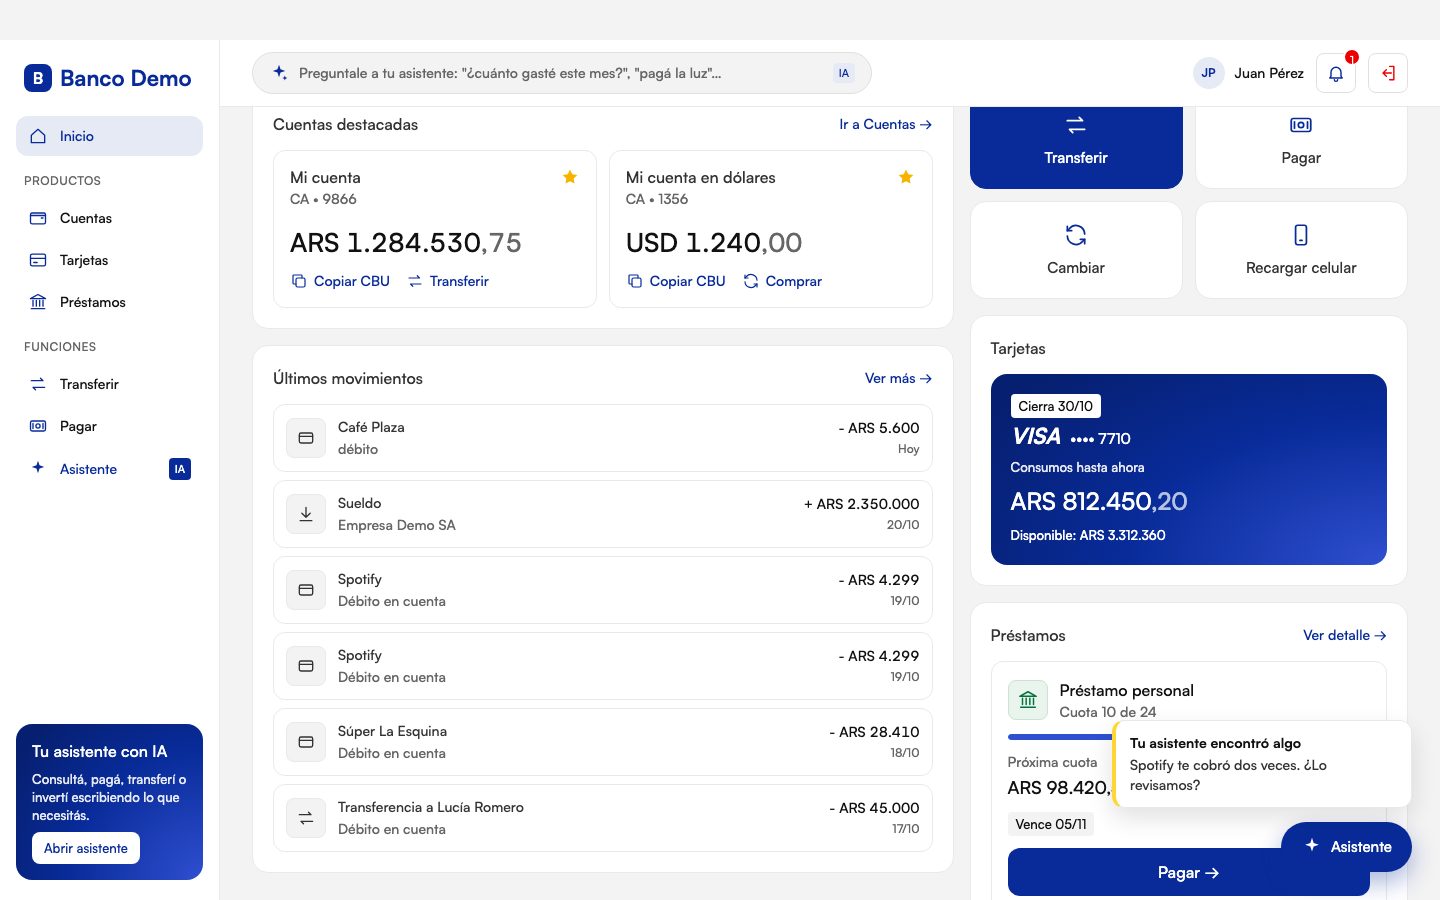
Task: Copy the CBU of the dollar account
Action: pyautogui.click(x=676, y=281)
